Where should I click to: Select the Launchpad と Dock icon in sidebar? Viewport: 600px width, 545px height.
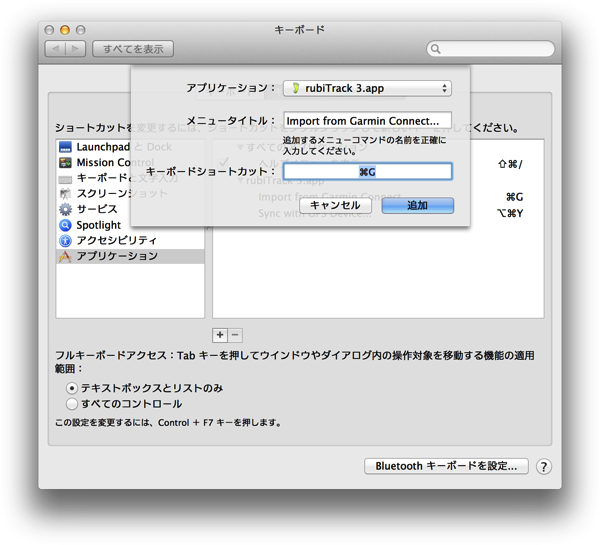66,147
